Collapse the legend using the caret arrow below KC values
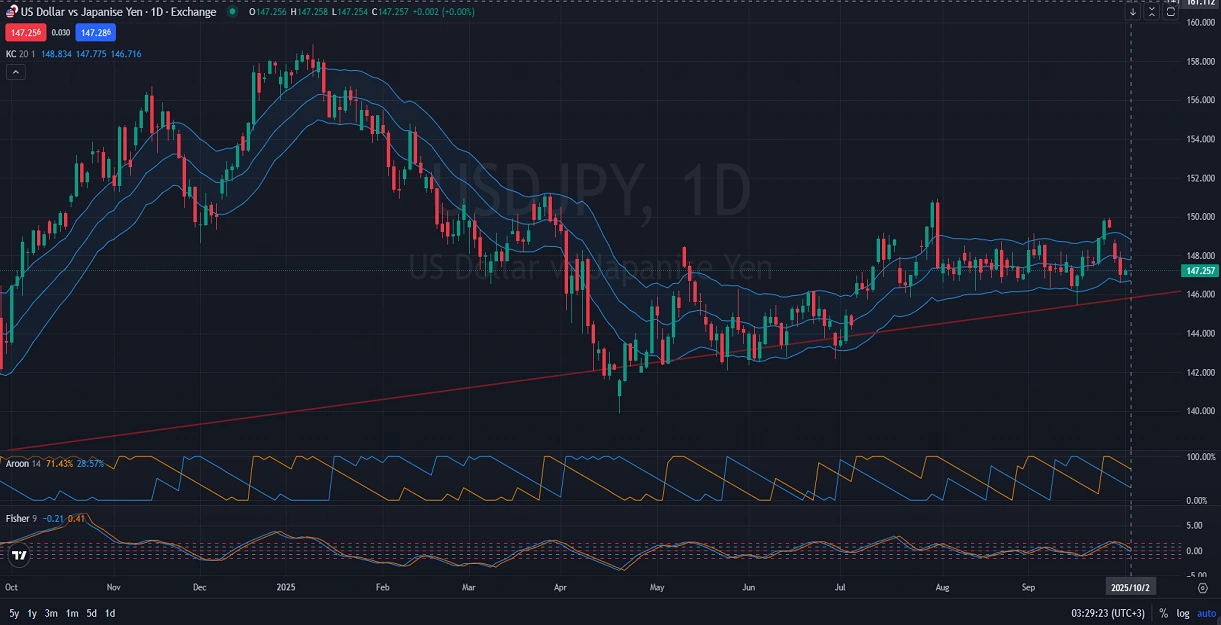1221x625 pixels. coord(14,72)
